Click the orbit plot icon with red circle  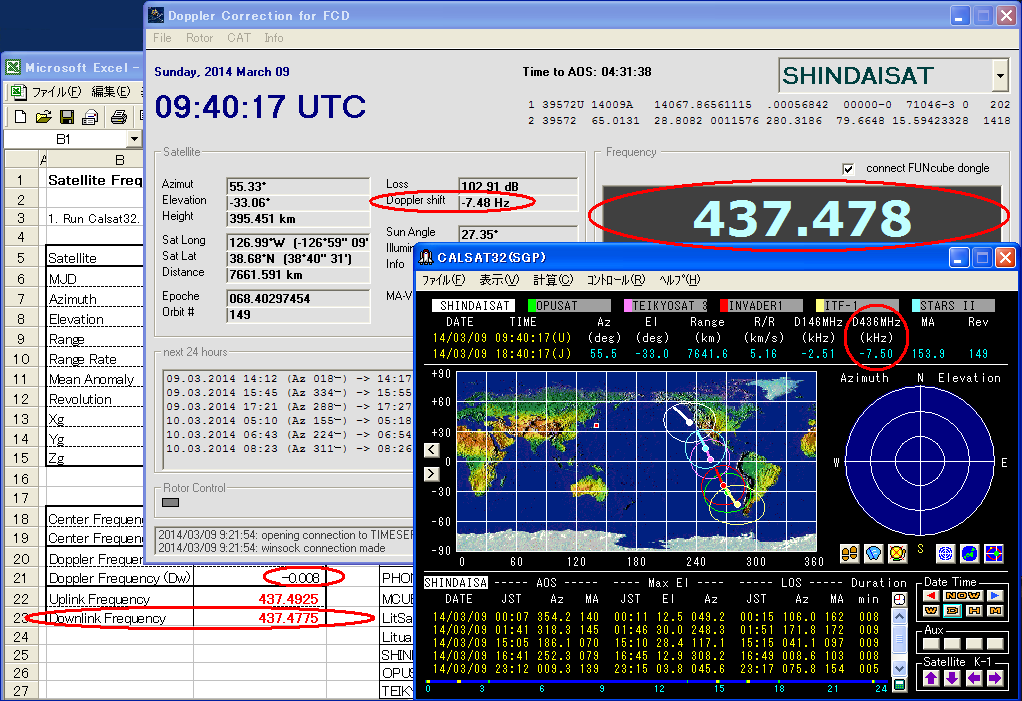(993, 554)
